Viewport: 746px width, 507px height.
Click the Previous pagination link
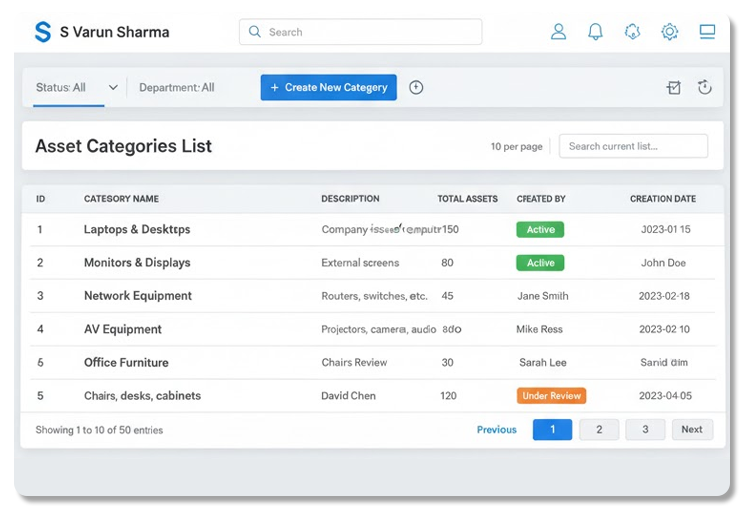pos(496,430)
